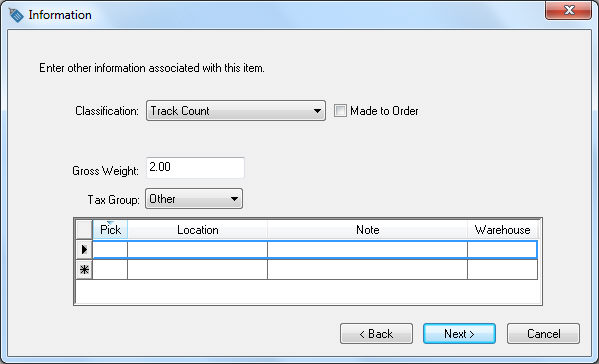Click the Tax Group label
This screenshot has height=364, width=599.
(113, 200)
